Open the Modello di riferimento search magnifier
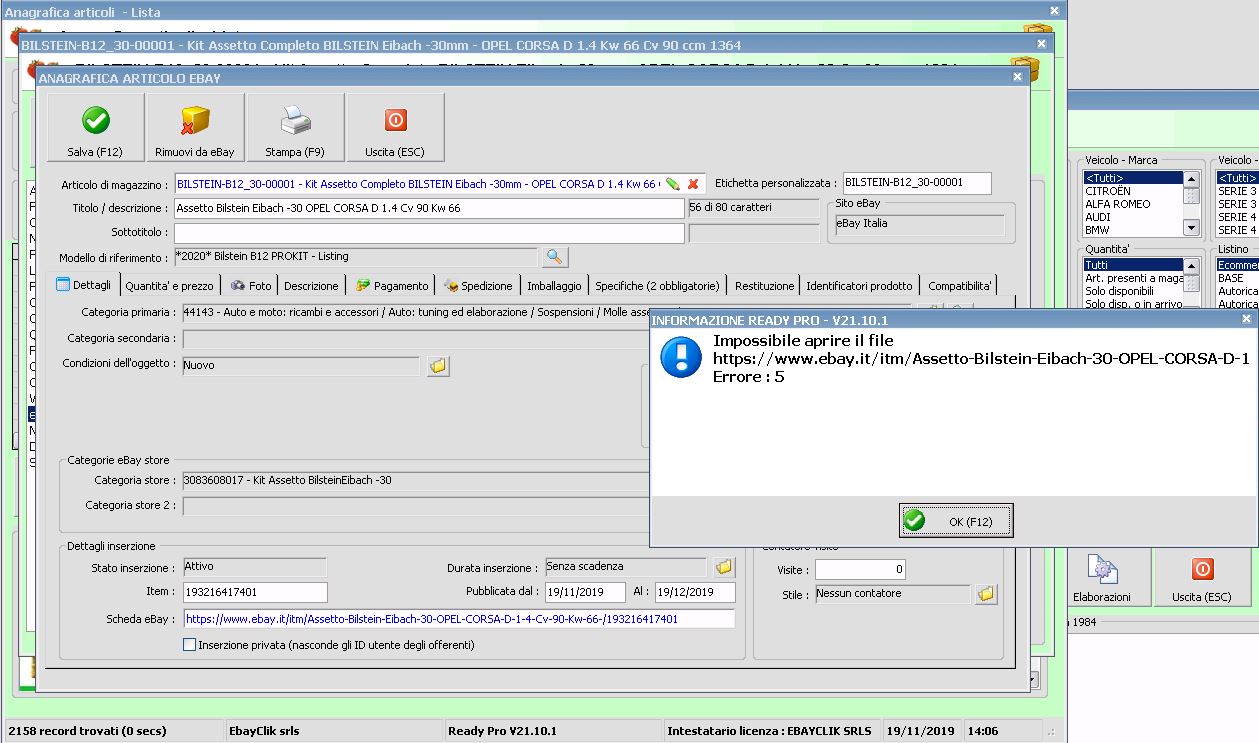The height and width of the screenshot is (743, 1259). [555, 257]
